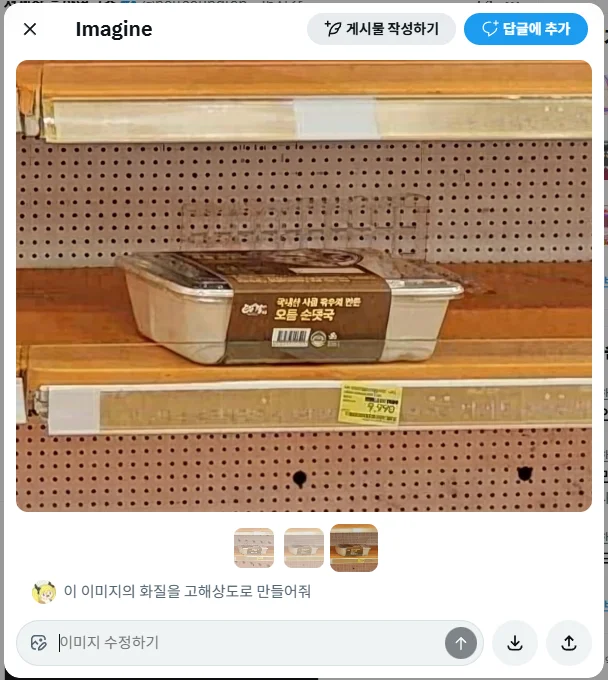608x680 pixels.
Task: Click the image edit icon in the input box
Action: [39, 643]
